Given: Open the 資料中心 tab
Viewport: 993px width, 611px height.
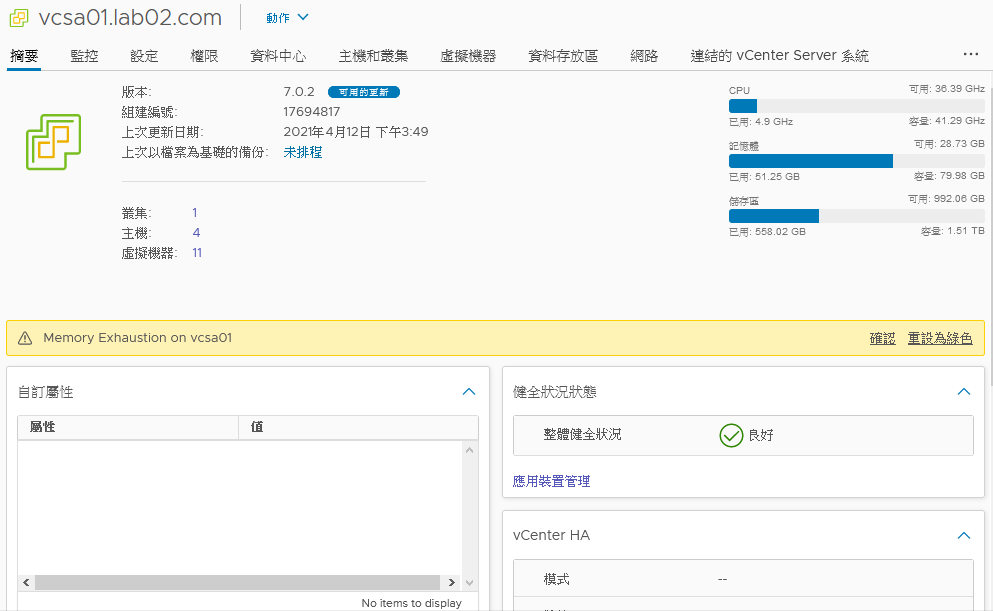Looking at the screenshot, I should [279, 56].
